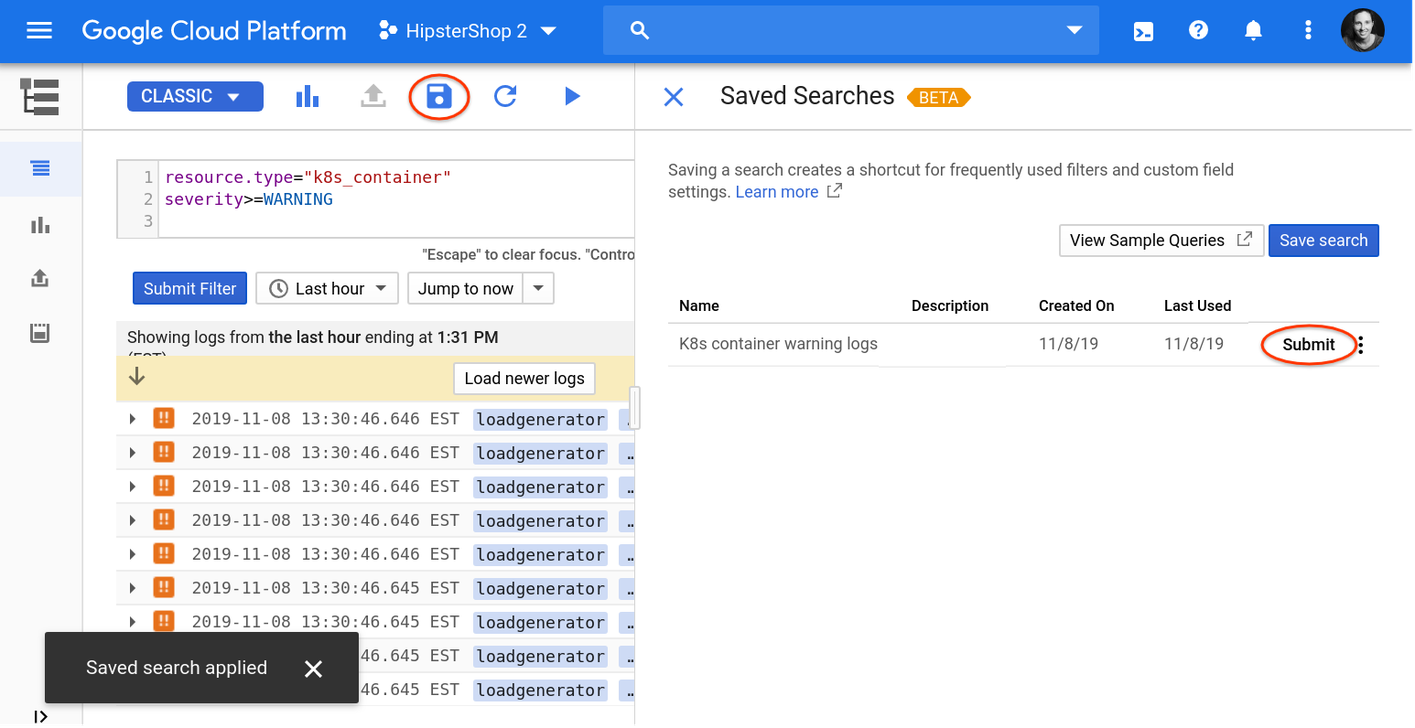The image size is (1415, 728).
Task: Click the down arrow in the yellow bar
Action: pyautogui.click(x=137, y=377)
